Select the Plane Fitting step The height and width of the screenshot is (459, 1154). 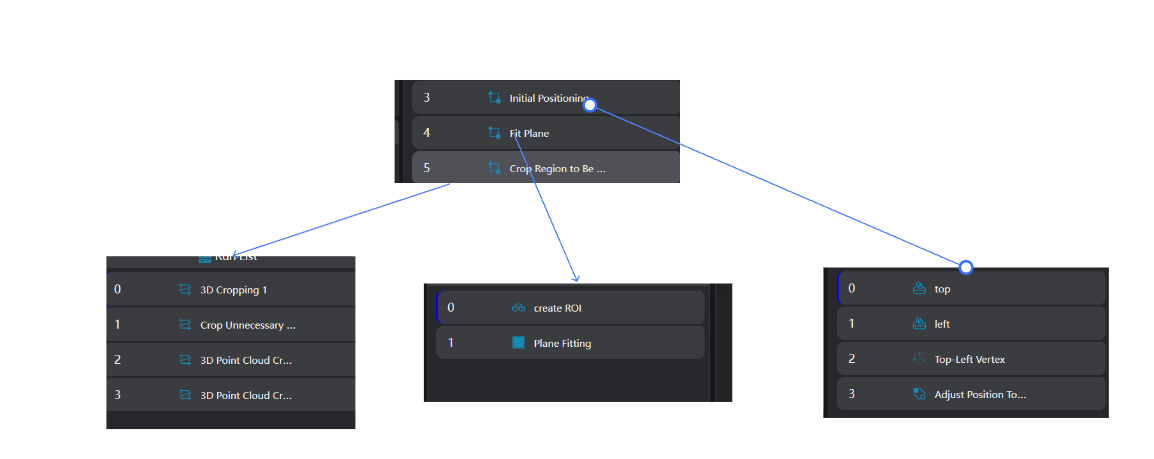pyautogui.click(x=570, y=343)
